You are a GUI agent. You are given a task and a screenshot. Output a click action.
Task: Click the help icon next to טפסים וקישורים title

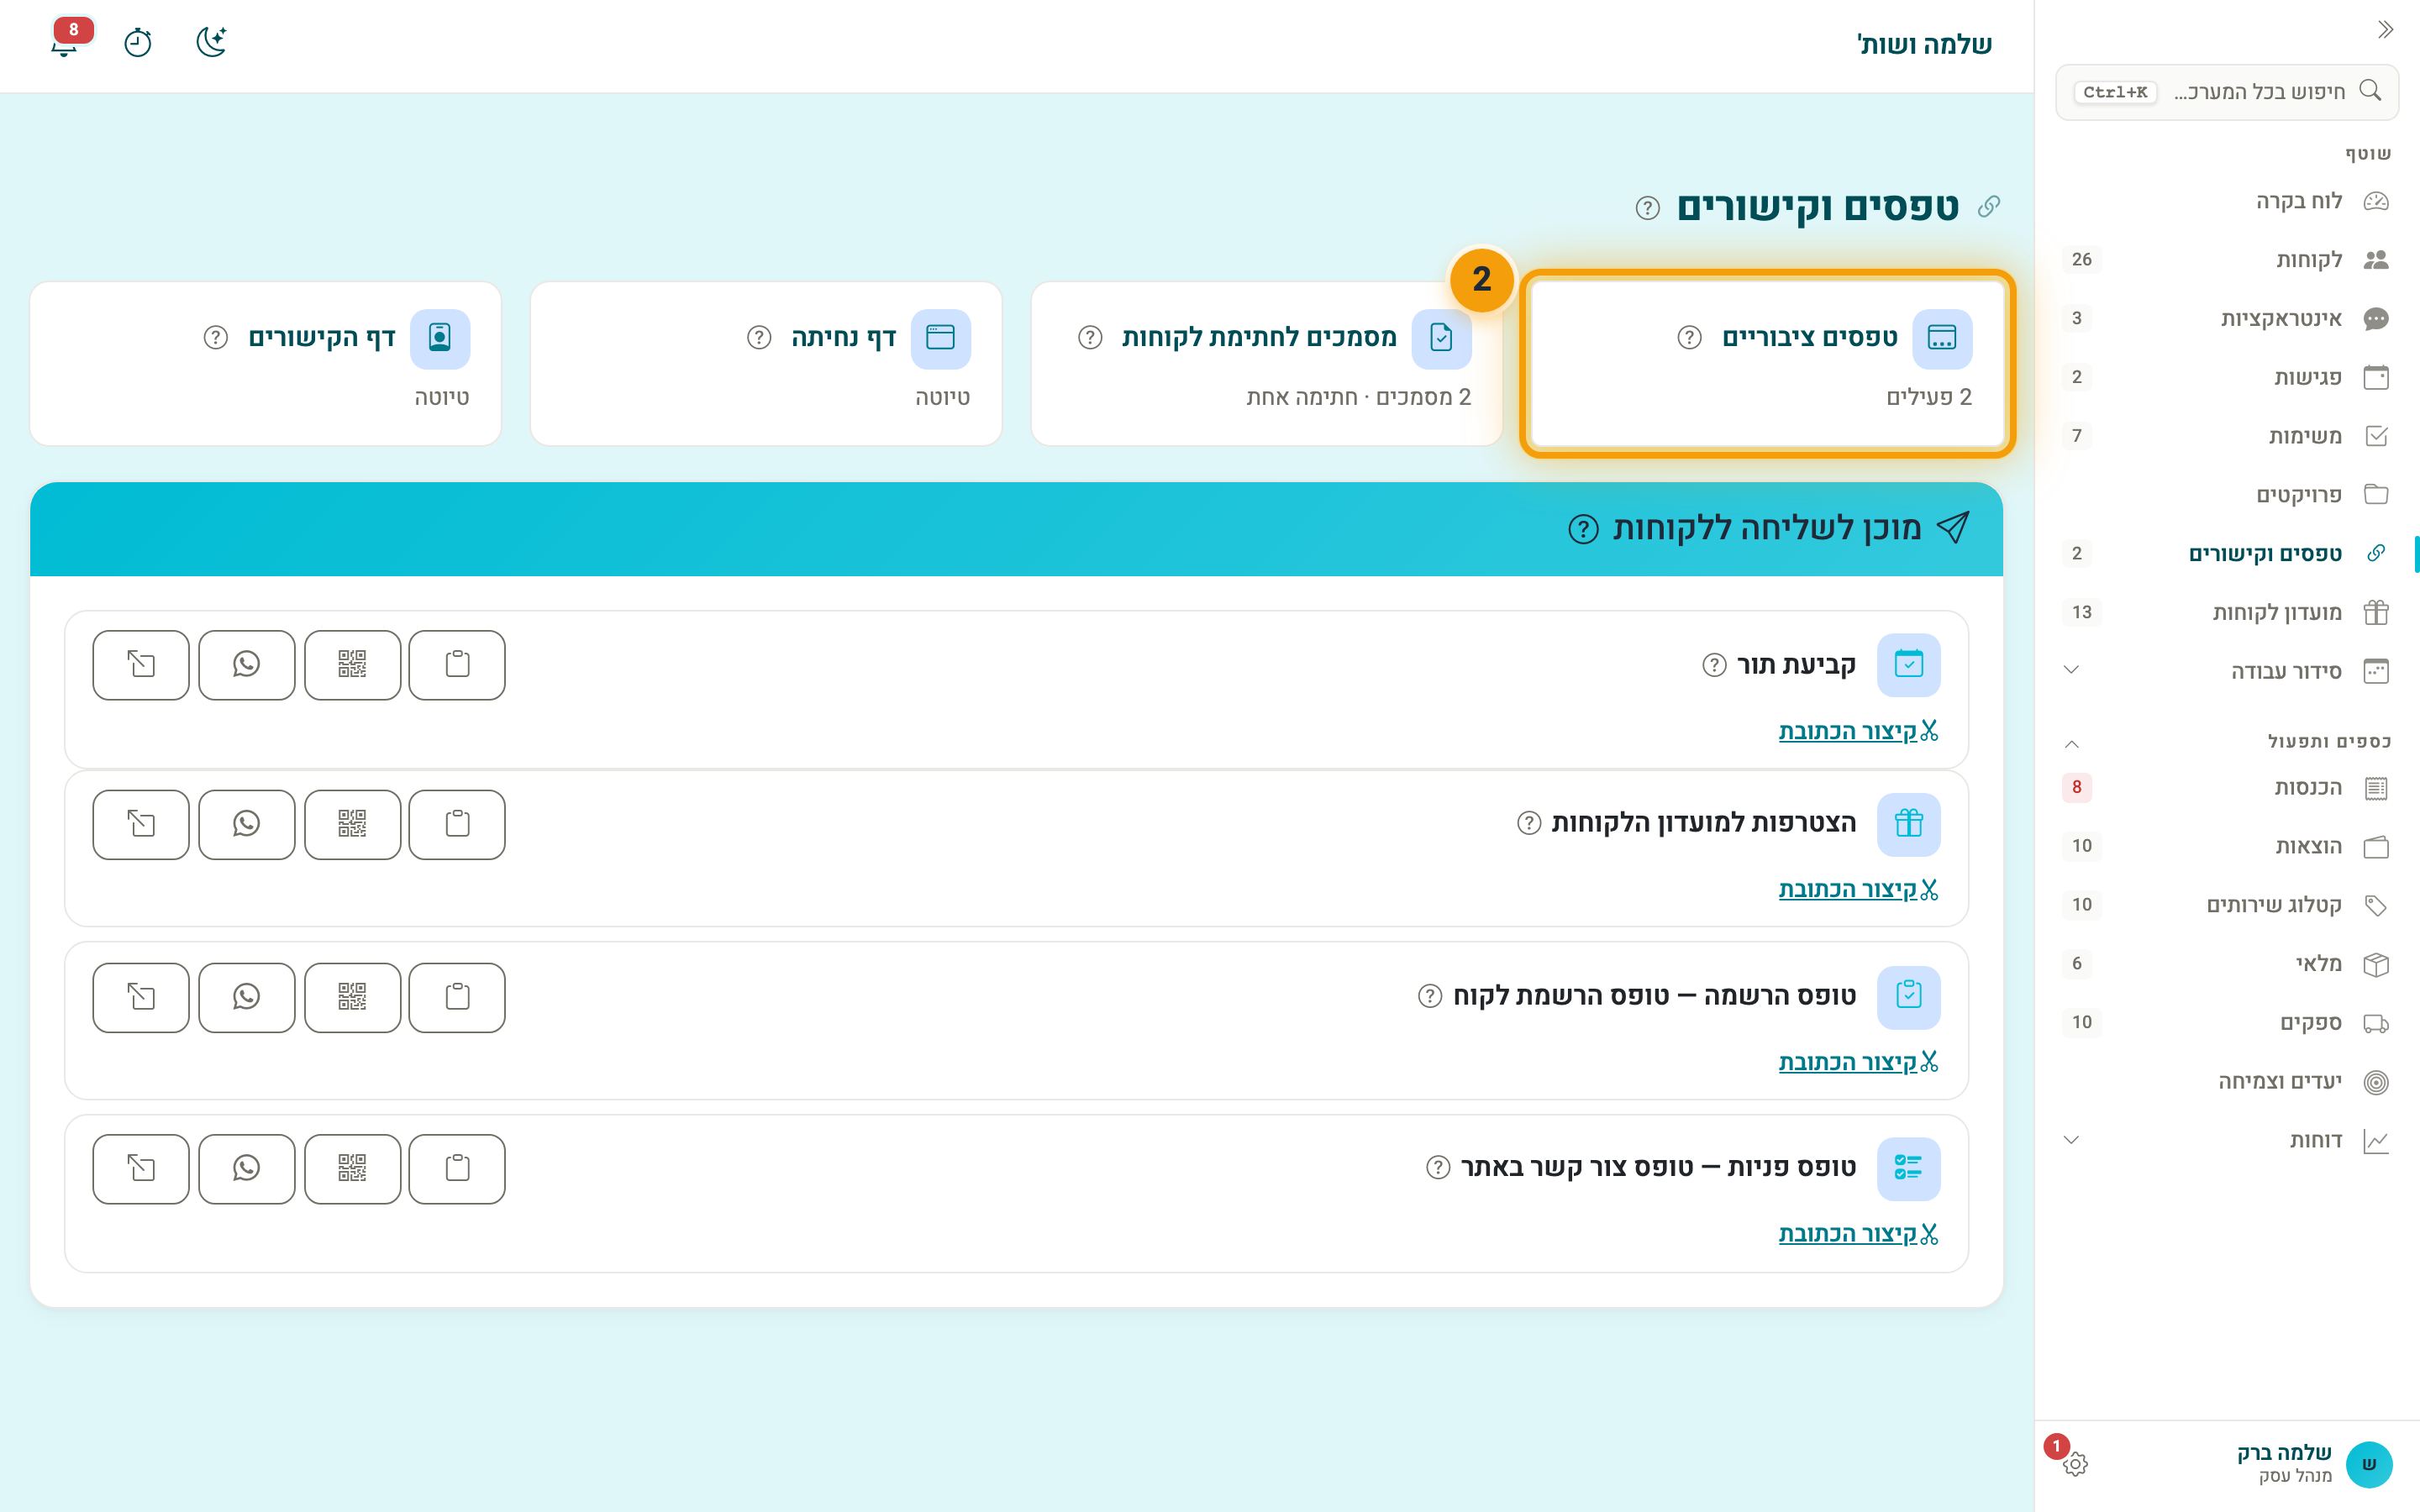tap(1647, 208)
